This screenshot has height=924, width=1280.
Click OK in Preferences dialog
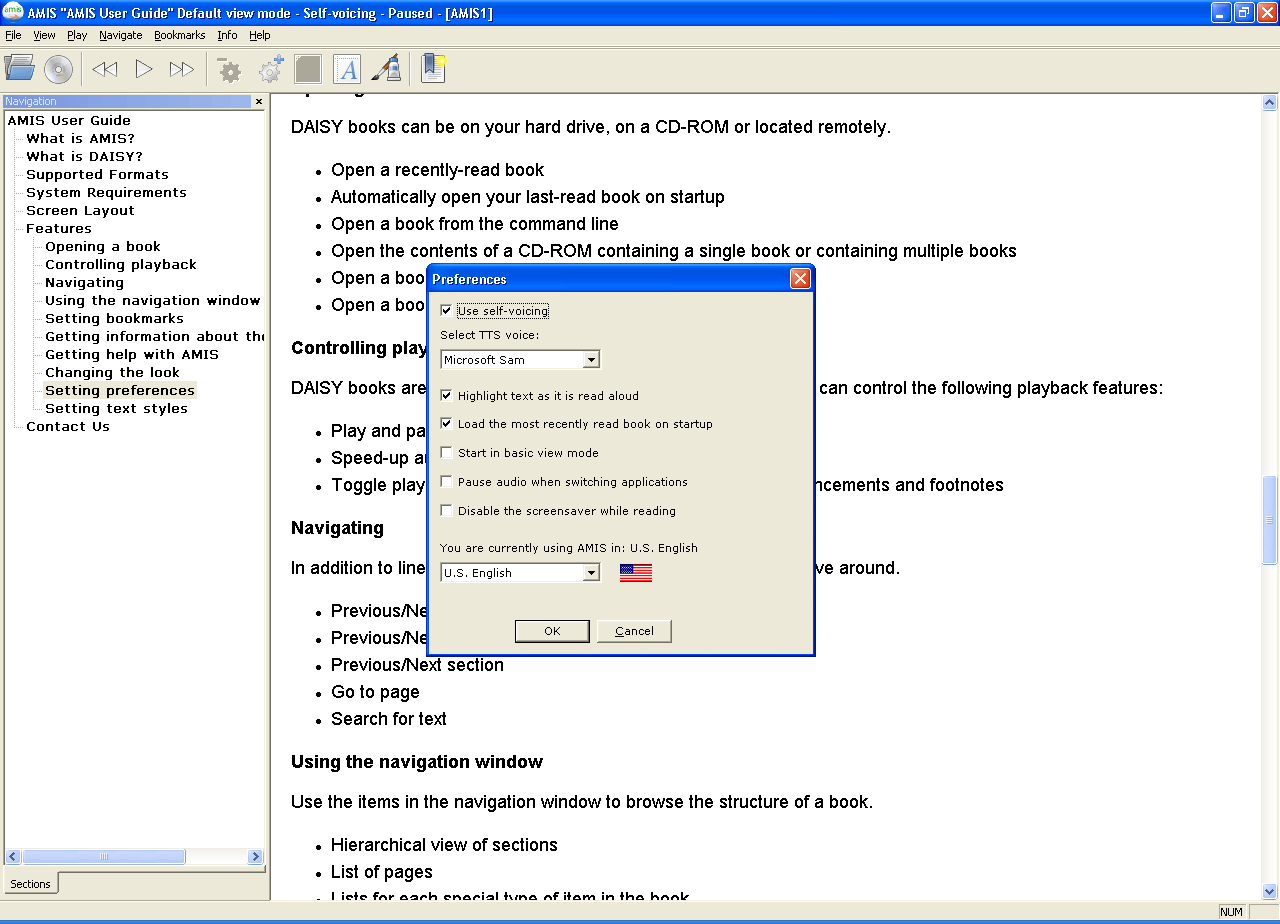click(x=552, y=631)
